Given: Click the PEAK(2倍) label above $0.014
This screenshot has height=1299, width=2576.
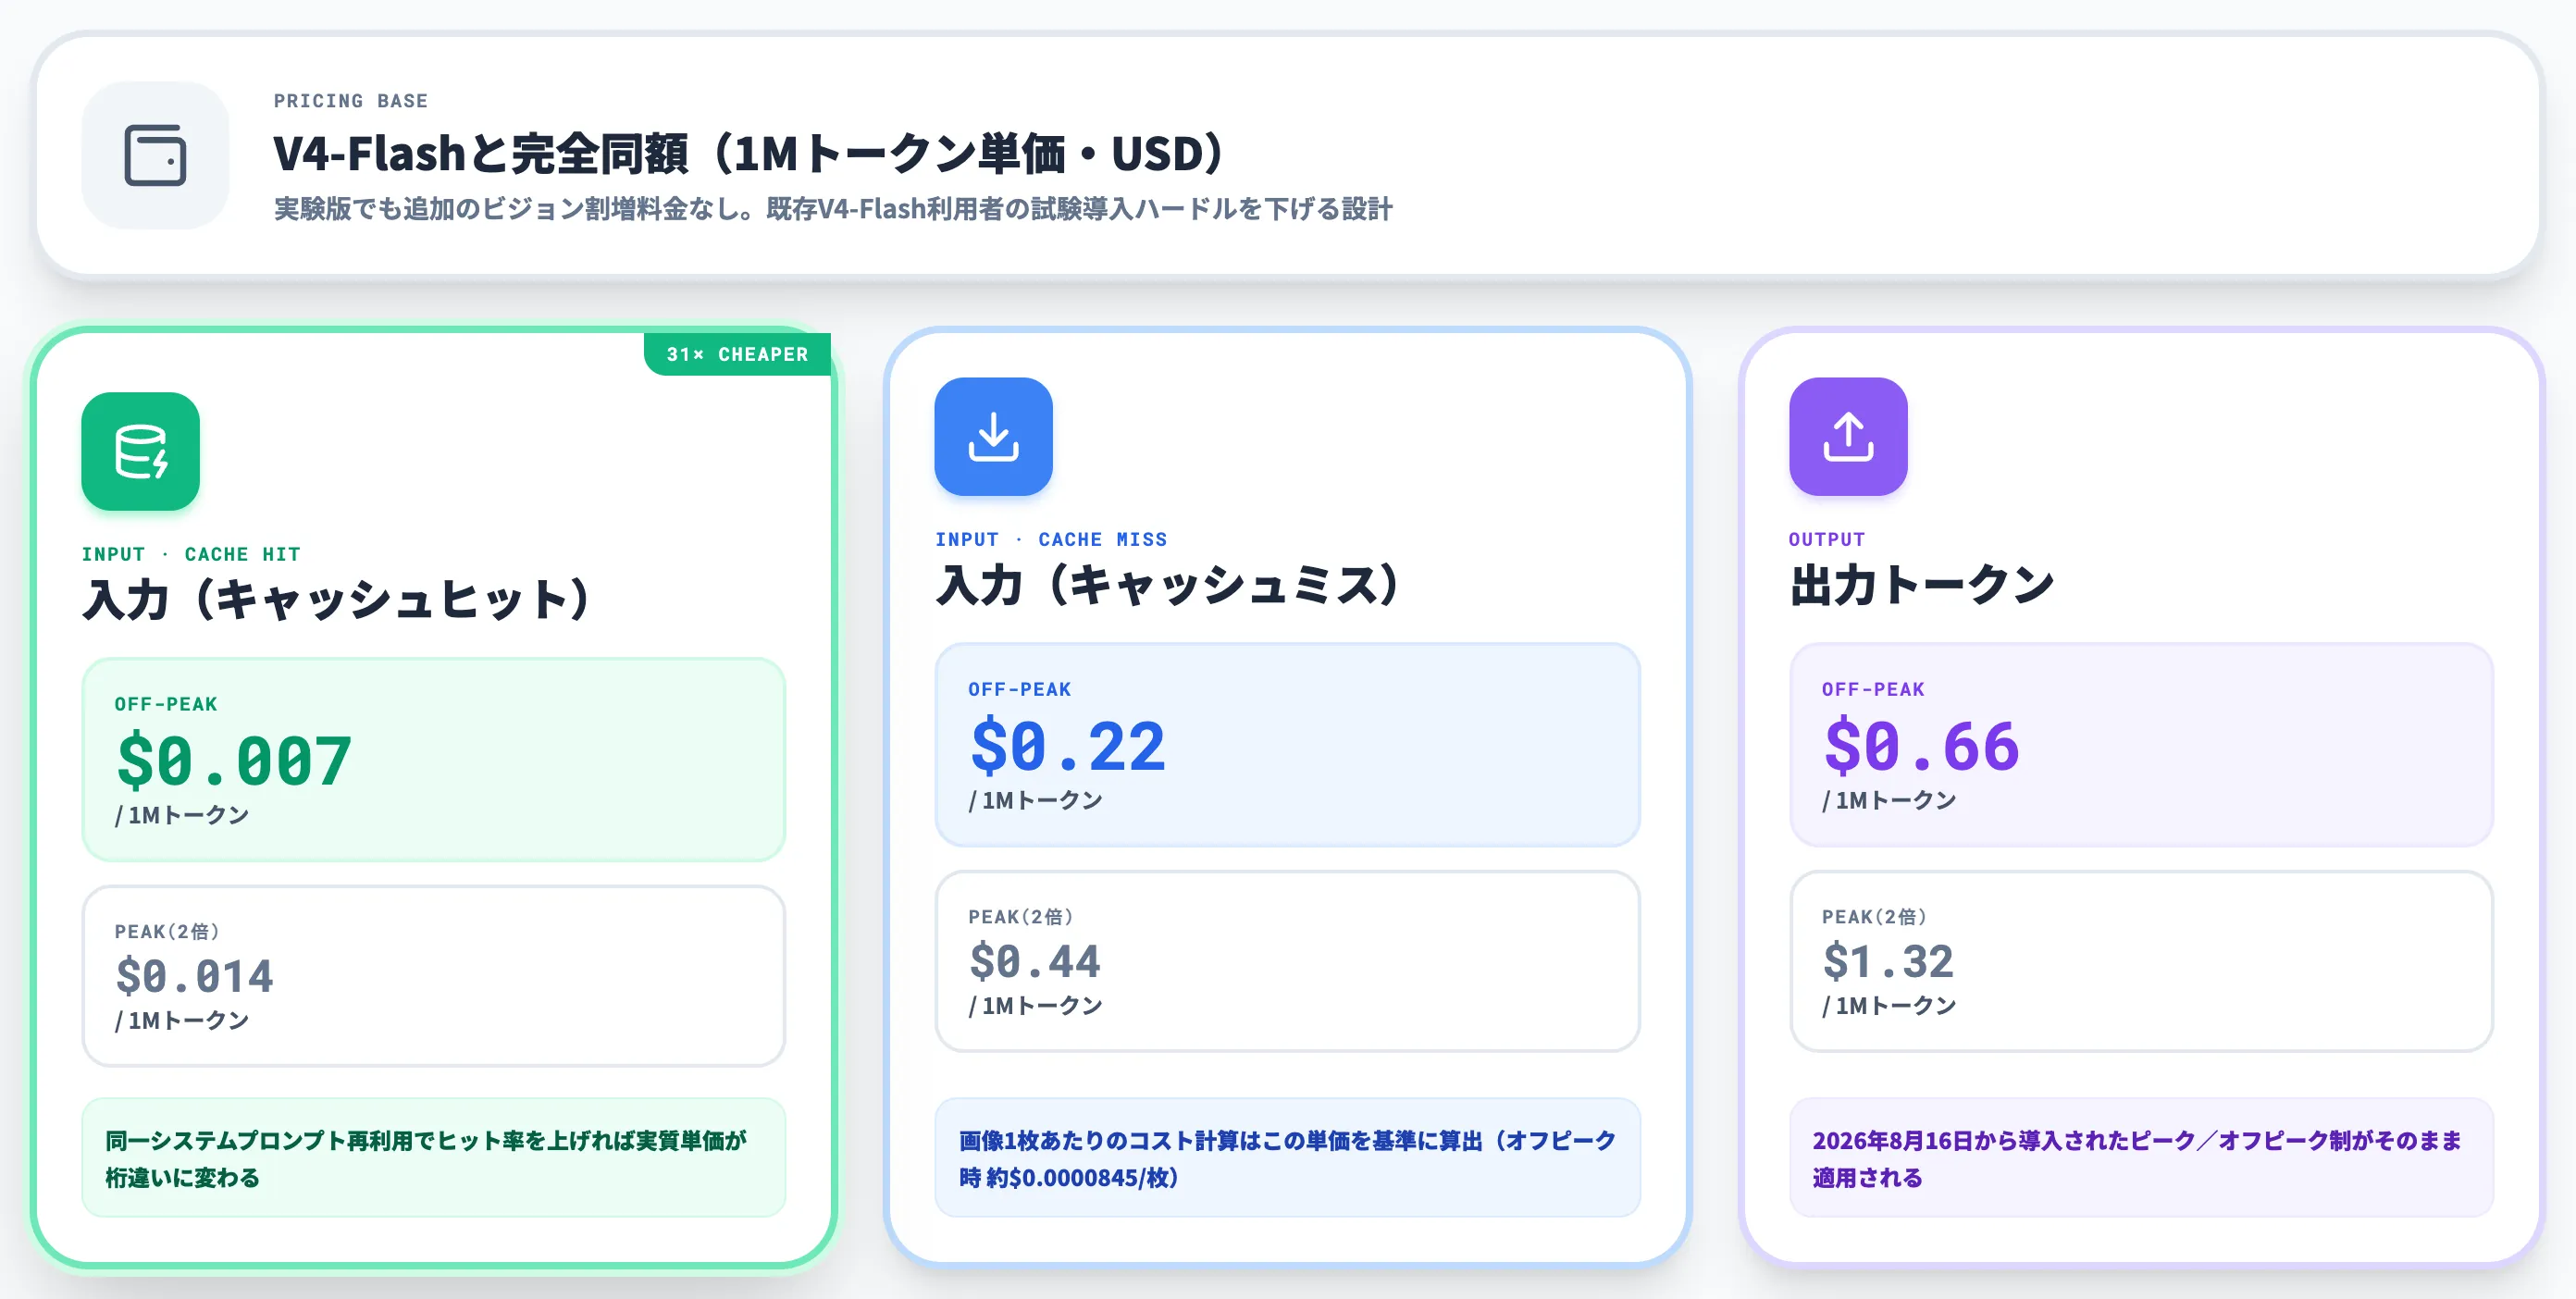Looking at the screenshot, I should click(167, 932).
